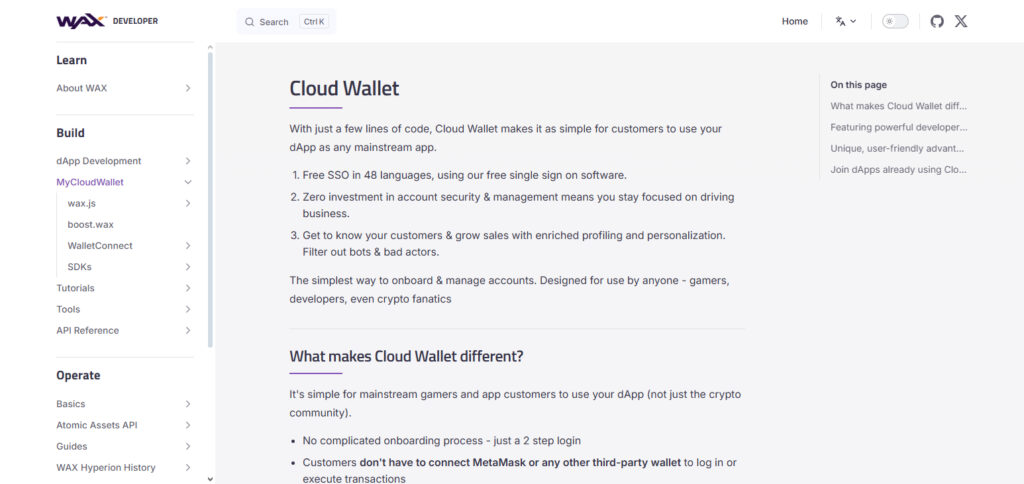
Task: Jump to 'Join dApps already using Clo...' section
Action: point(899,170)
